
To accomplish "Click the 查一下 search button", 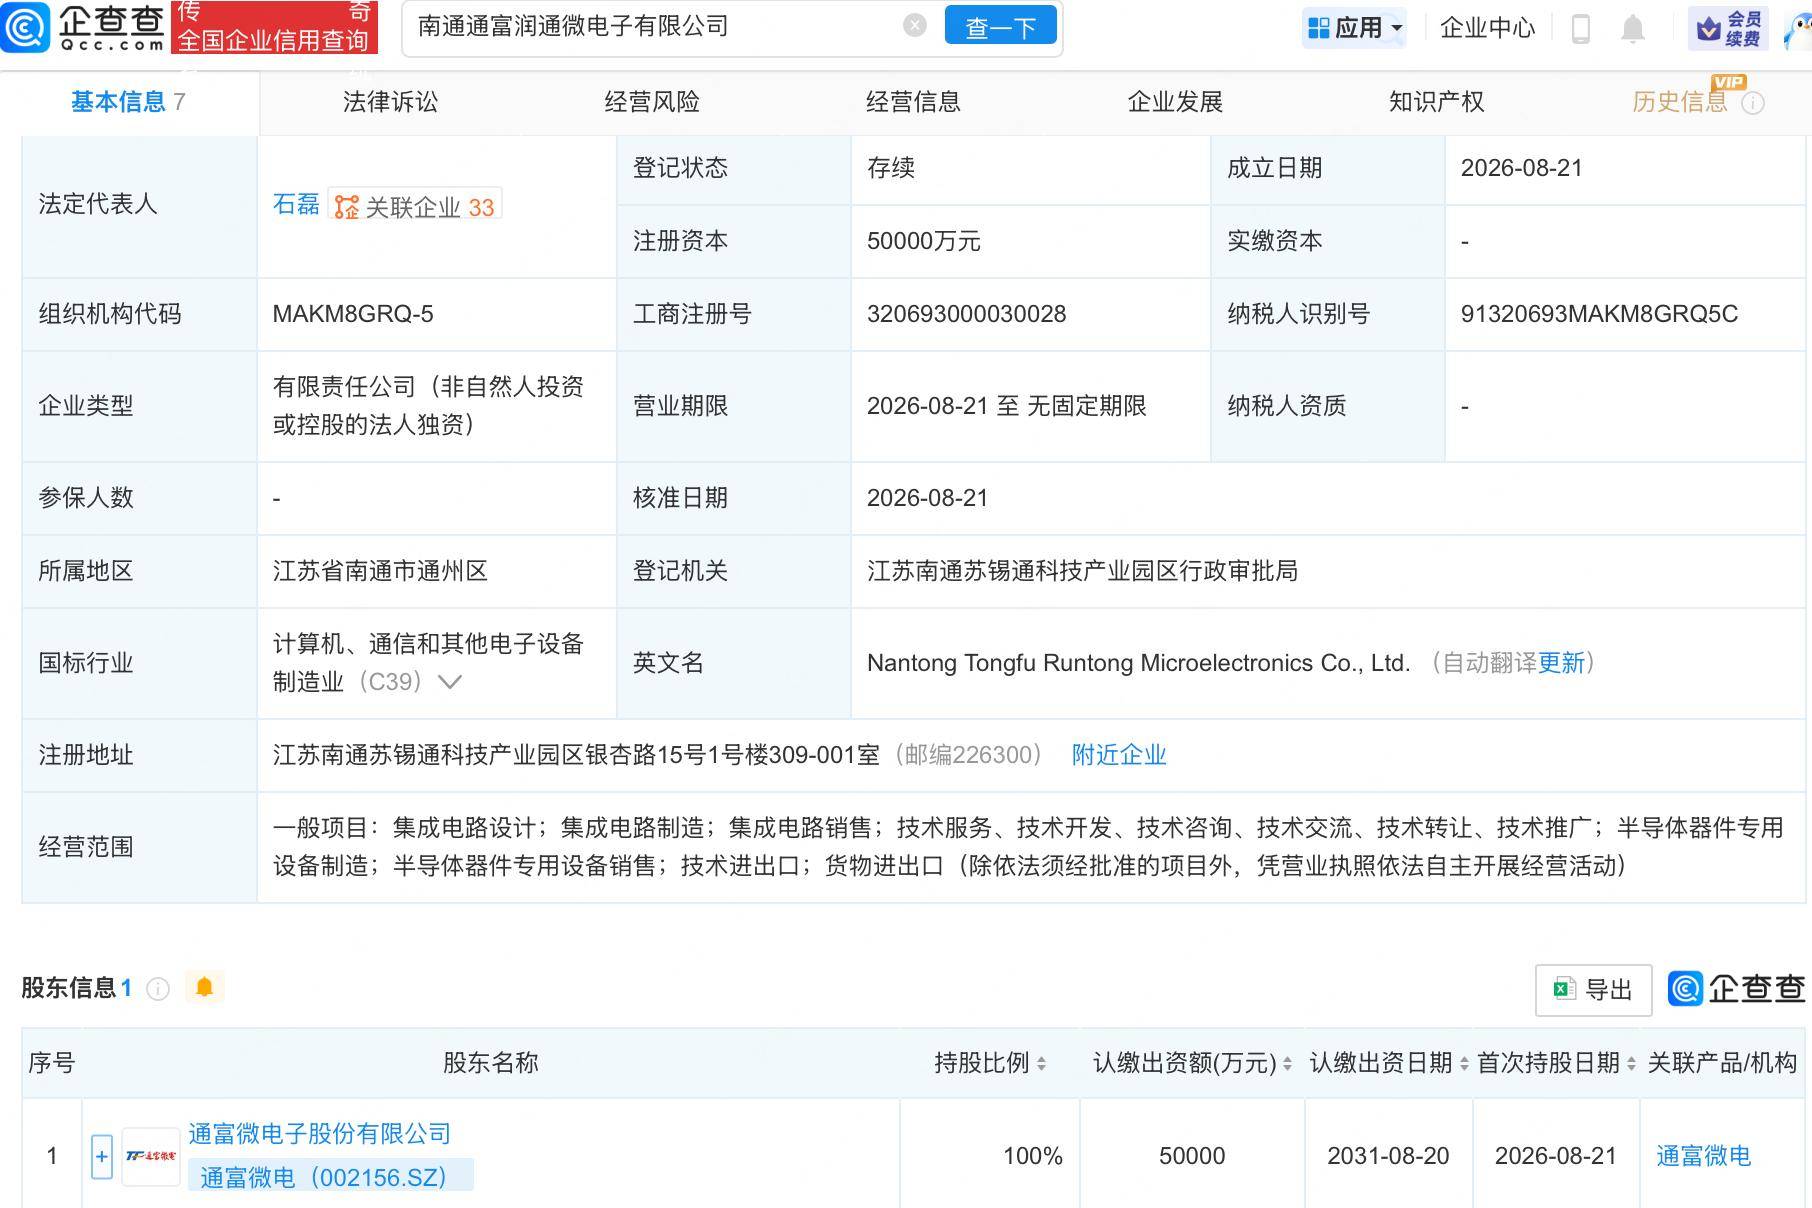I will 1000,27.
